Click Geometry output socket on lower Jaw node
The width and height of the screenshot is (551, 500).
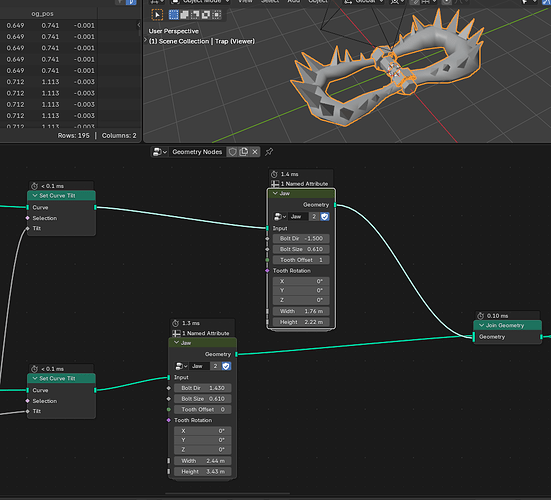236,354
